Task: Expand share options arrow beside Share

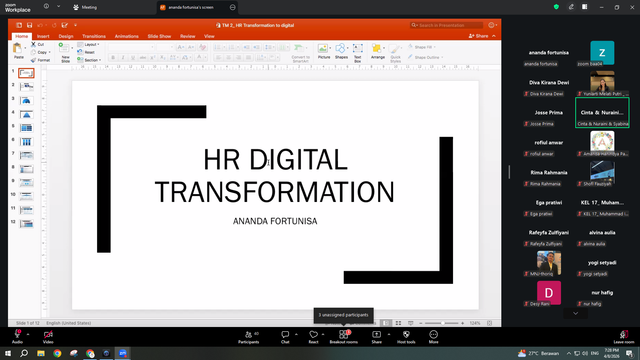Action: click(389, 334)
